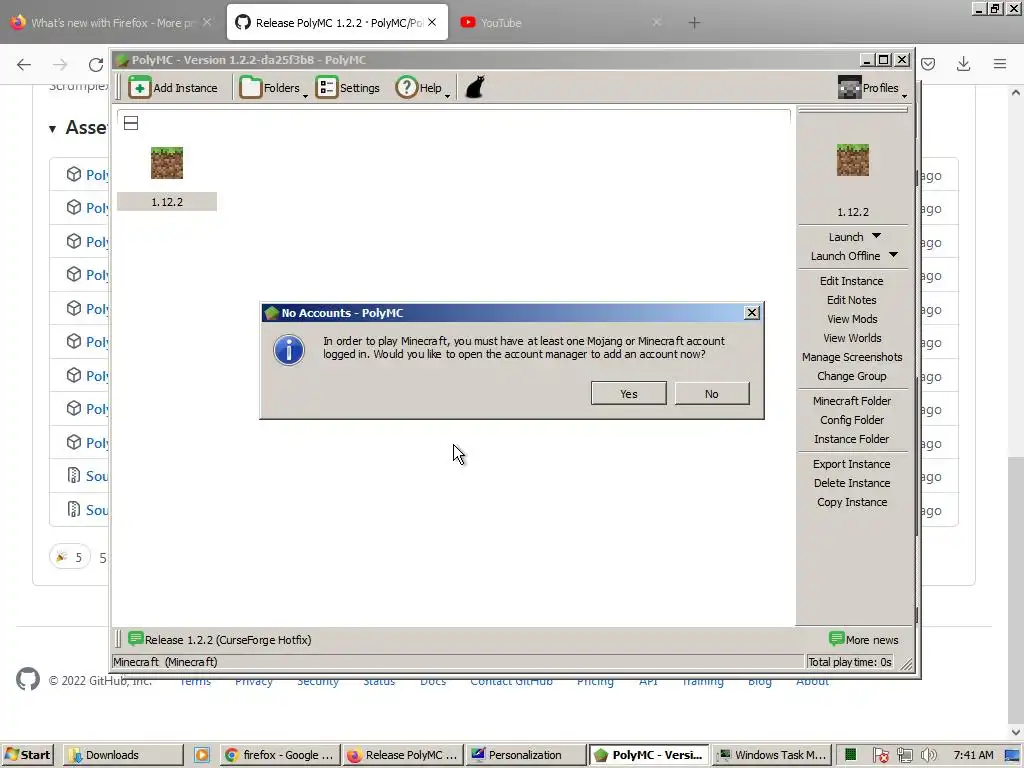Viewport: 1024px width, 768px height.
Task: Click Export Instance
Action: pyautogui.click(x=852, y=464)
